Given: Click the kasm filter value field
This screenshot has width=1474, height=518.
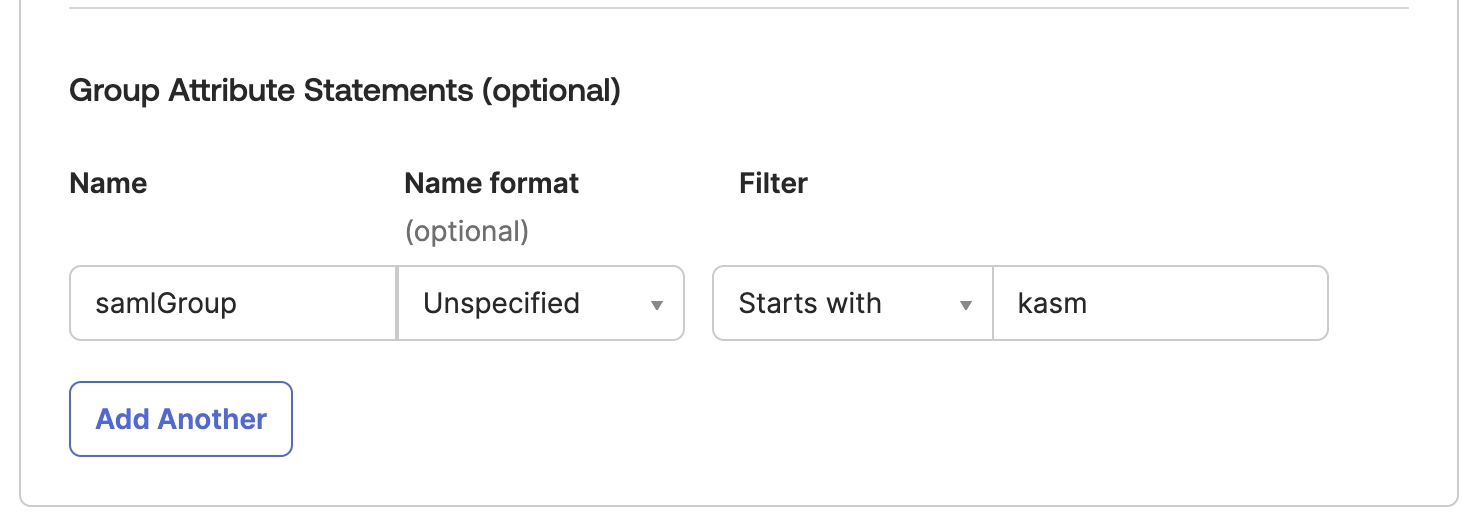Looking at the screenshot, I should coord(1160,303).
